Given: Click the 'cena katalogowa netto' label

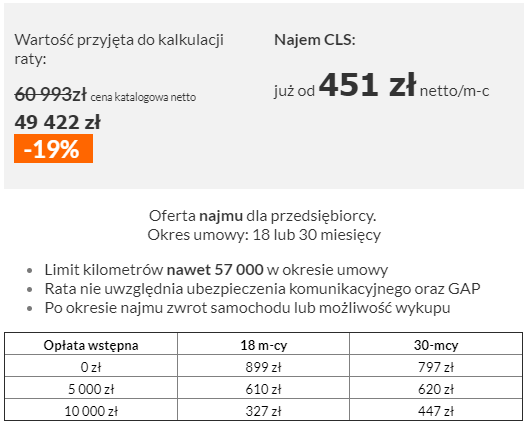Looking at the screenshot, I should click(143, 97).
